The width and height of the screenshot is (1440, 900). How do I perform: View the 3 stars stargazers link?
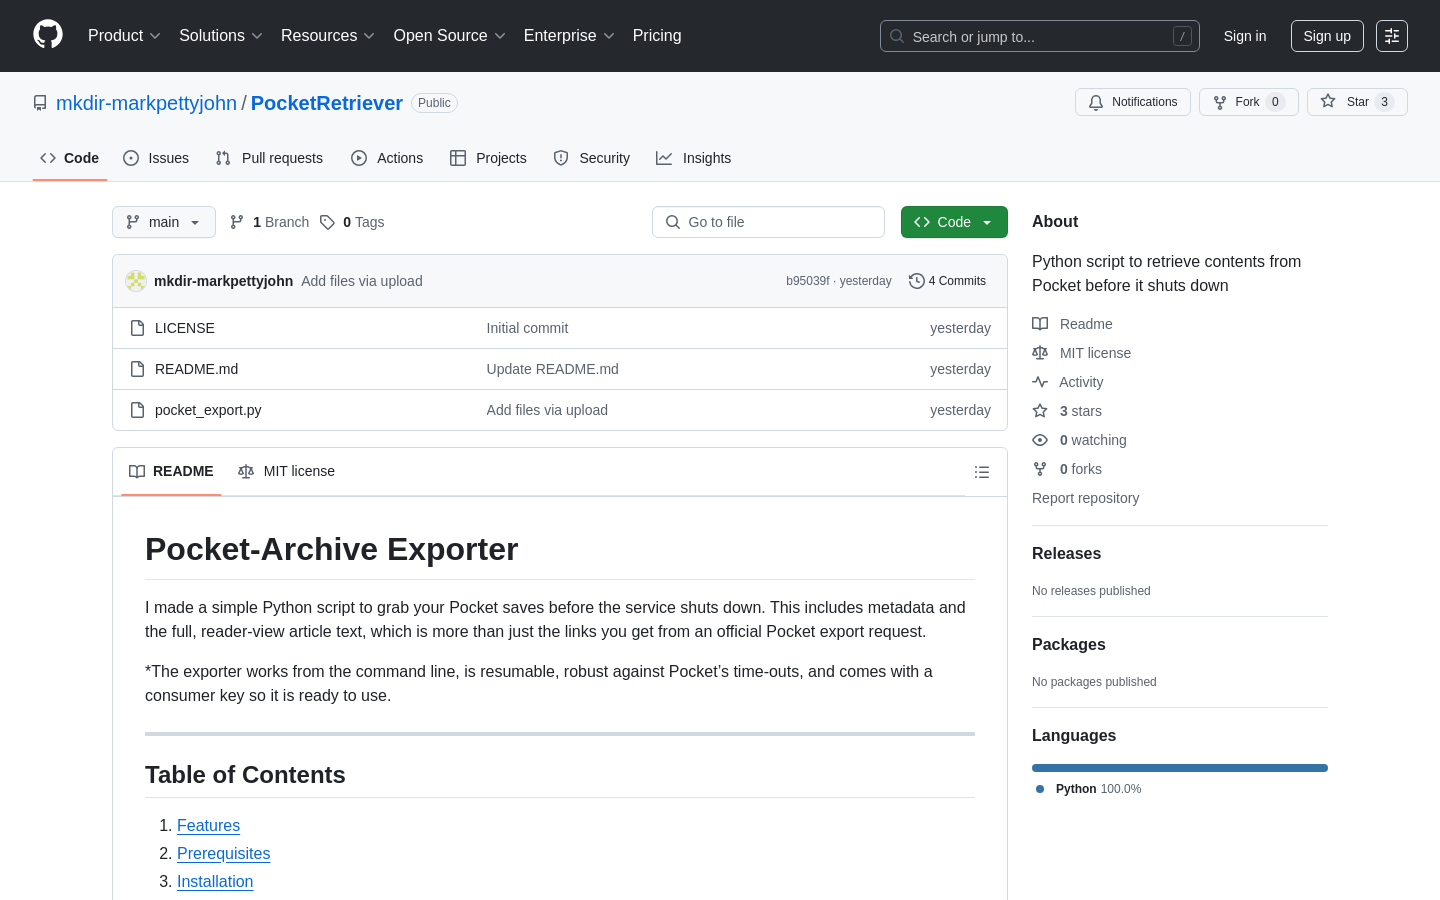[1067, 411]
